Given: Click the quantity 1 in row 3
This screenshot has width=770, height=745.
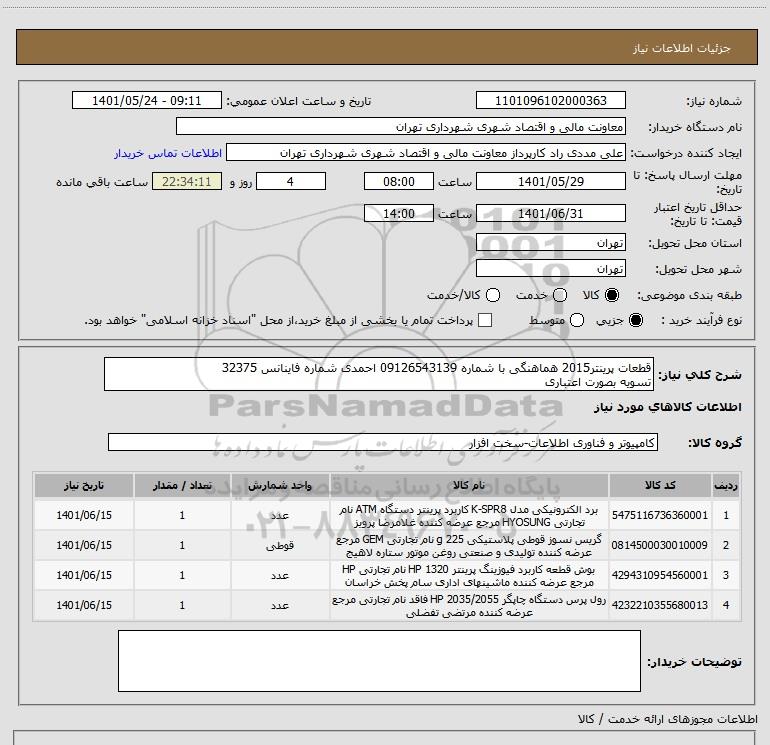Looking at the screenshot, I should [x=182, y=575].
